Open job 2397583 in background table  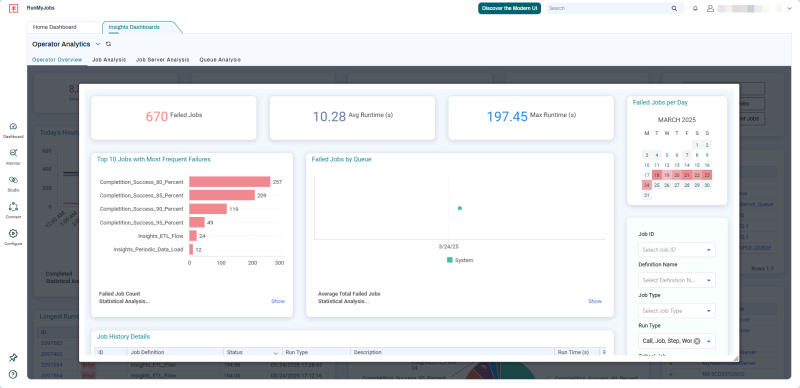click(x=52, y=343)
